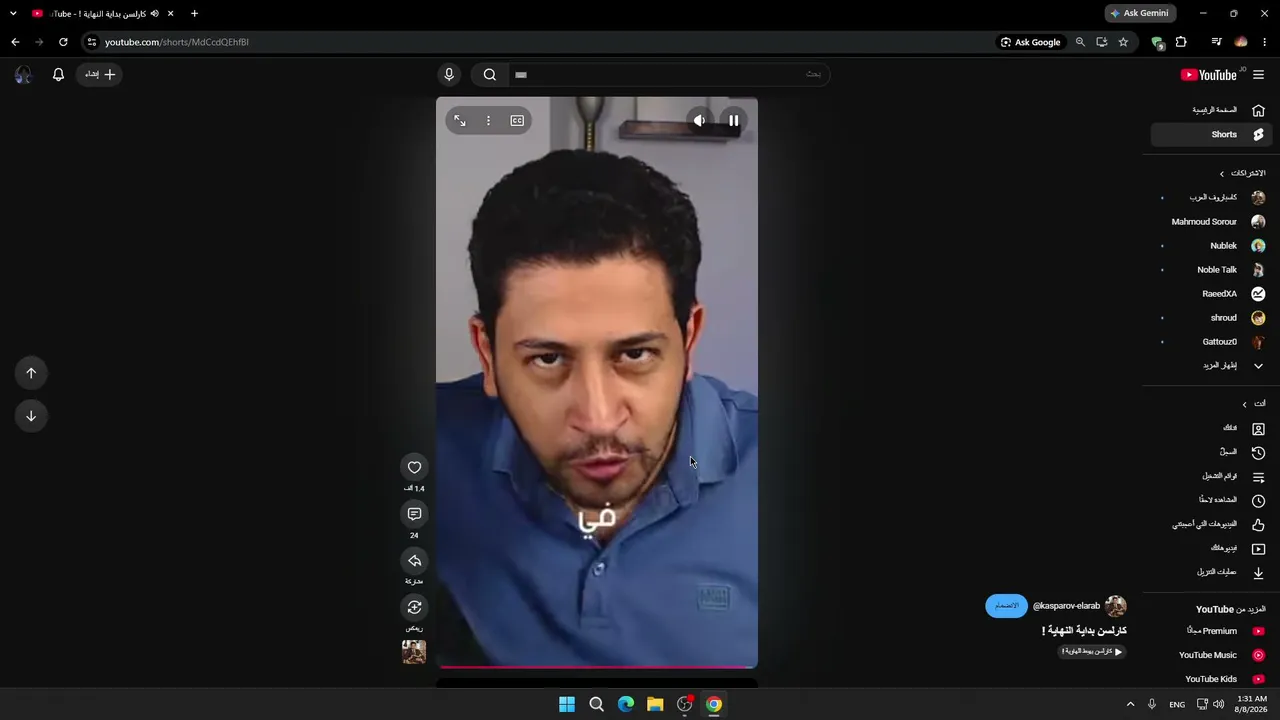This screenshot has width=1280, height=720.
Task: Open the Subscriptions section header
Action: [x=1242, y=173]
